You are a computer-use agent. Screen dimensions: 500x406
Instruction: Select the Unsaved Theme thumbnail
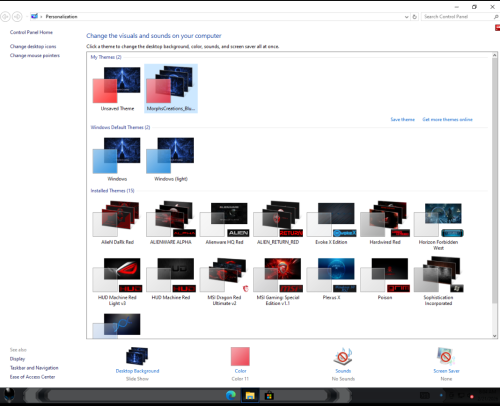pyautogui.click(x=117, y=88)
